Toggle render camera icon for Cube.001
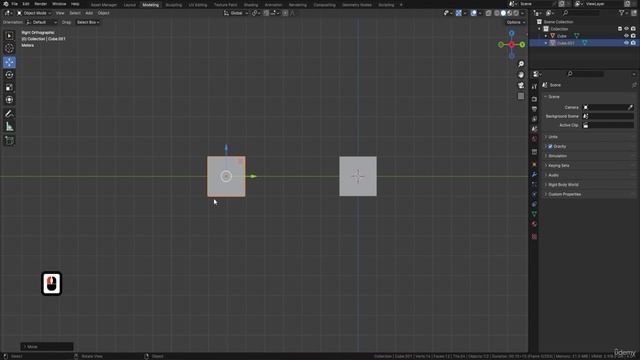Viewport: 640px width, 360px height. coord(633,43)
